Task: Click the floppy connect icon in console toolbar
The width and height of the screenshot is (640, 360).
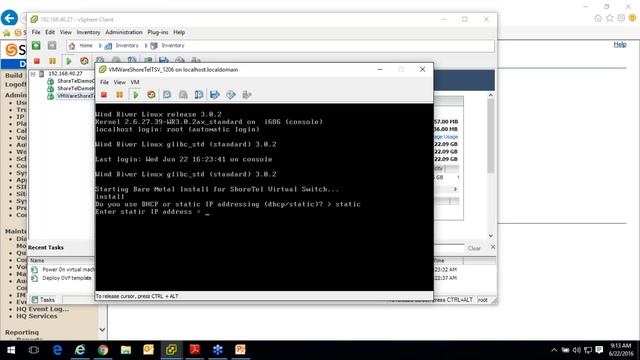Action: (x=215, y=95)
